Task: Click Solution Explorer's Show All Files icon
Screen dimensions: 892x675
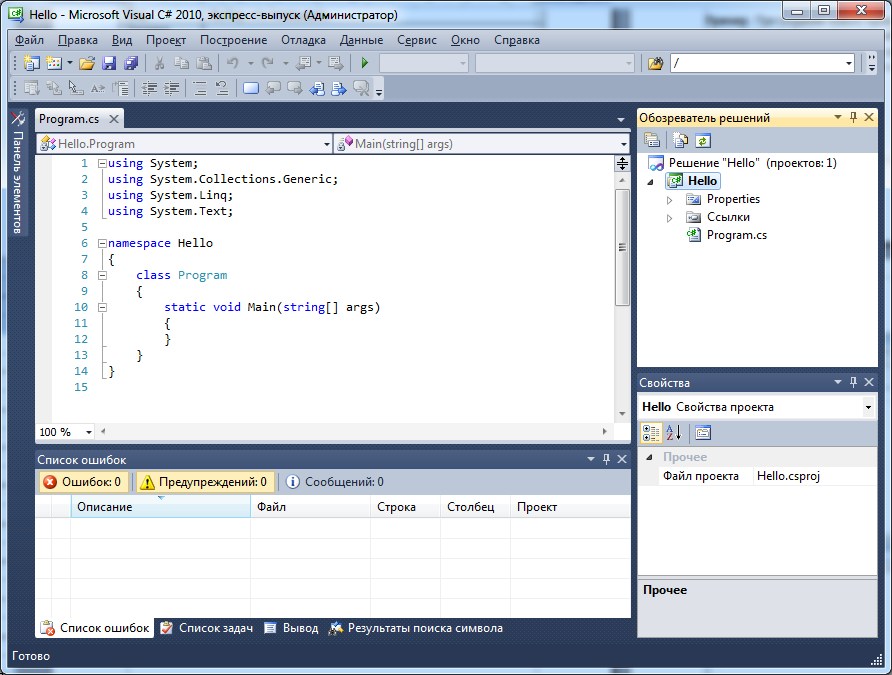Action: pos(680,140)
